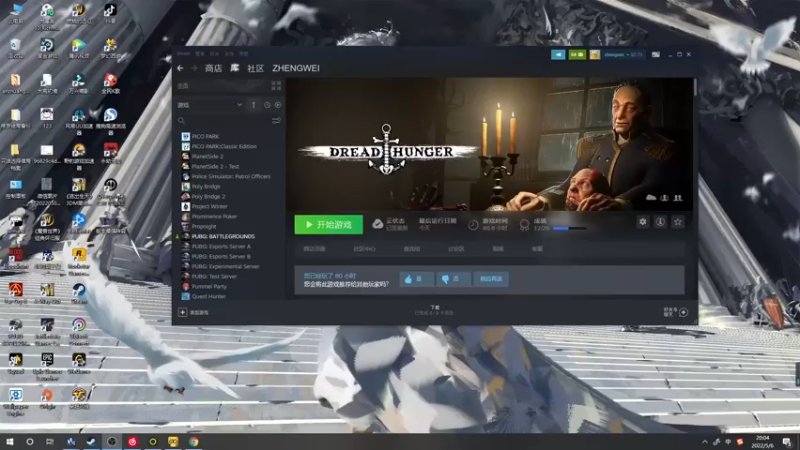
Task: Click the 稍后再说 later button
Action: coord(491,279)
